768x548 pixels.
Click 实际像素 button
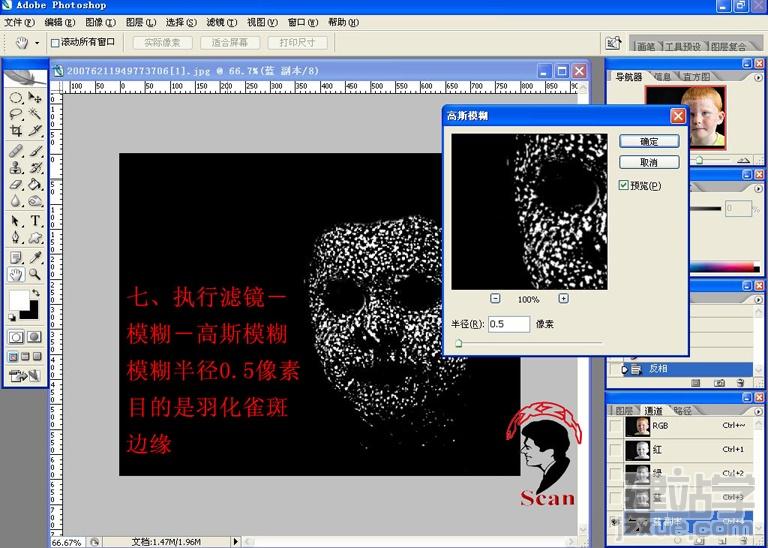163,43
